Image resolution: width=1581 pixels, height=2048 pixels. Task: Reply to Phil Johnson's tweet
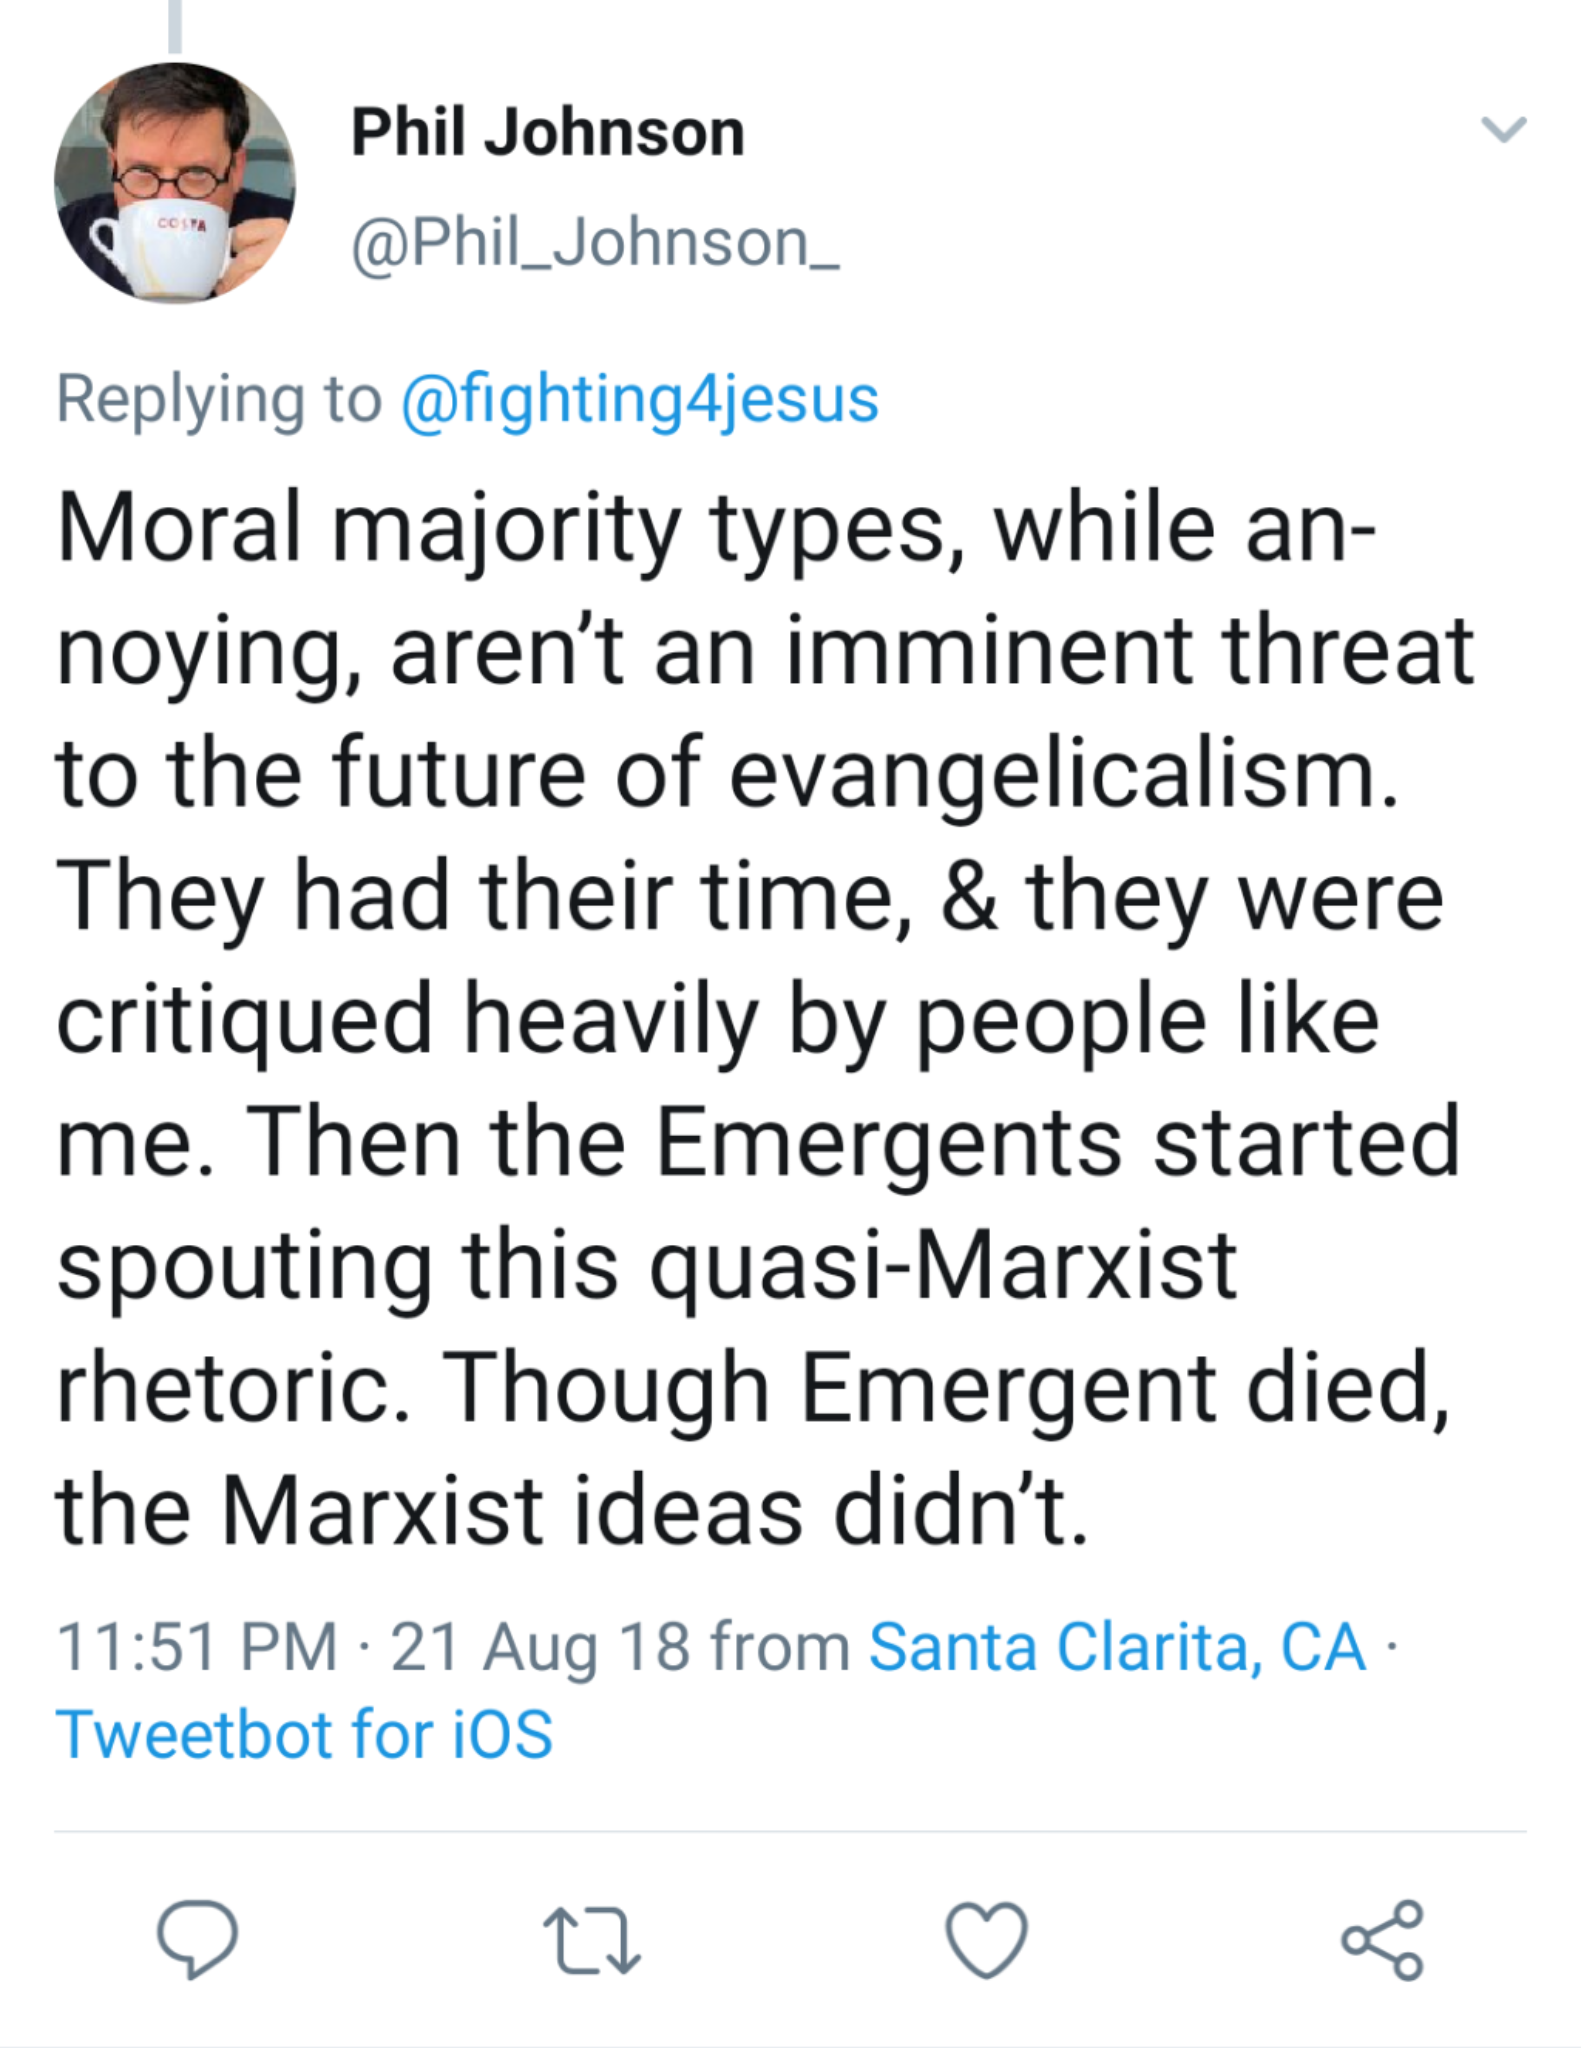click(196, 1939)
